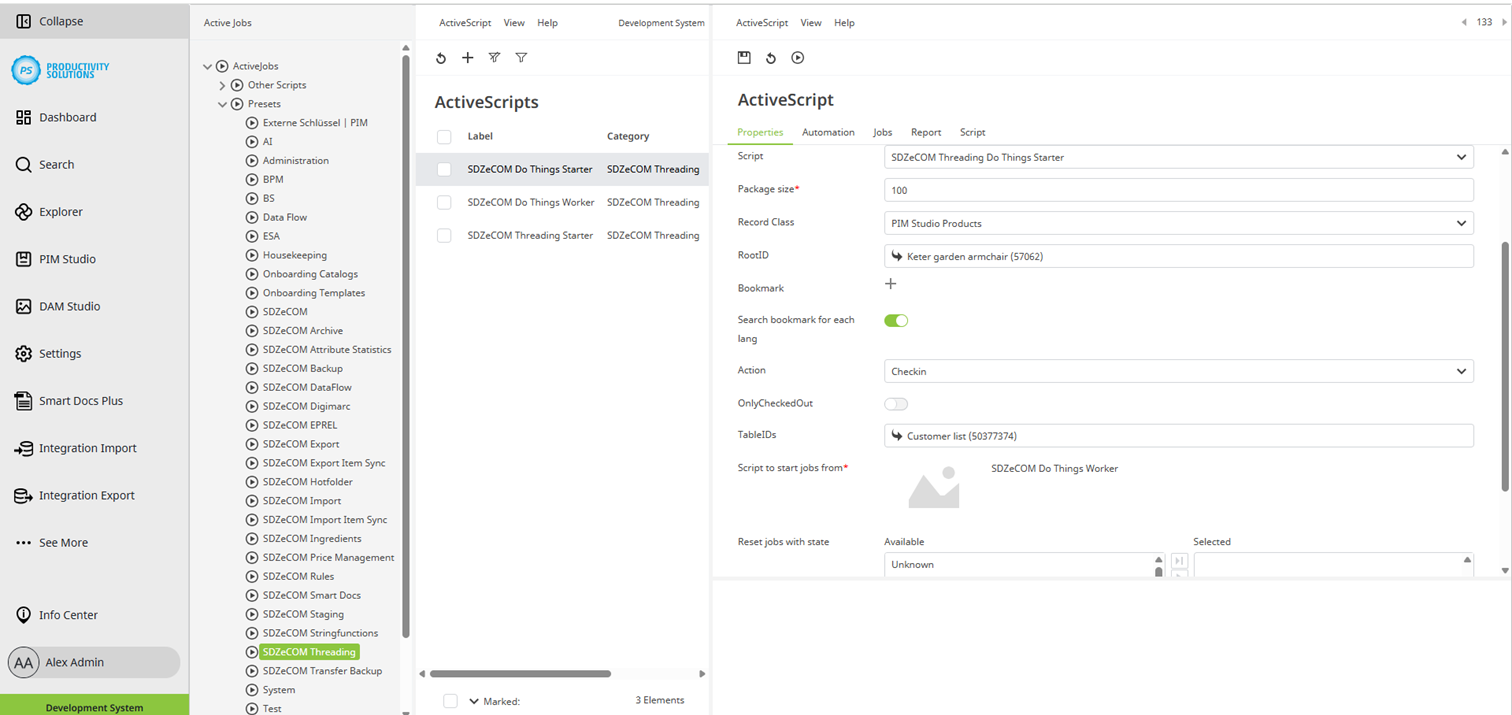Screen dimensions: 1512x715
Task: Open the View menu of ActiveScript
Action: [x=811, y=22]
